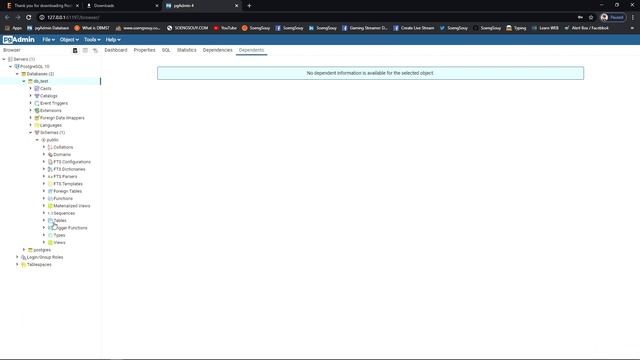The image size is (640, 360).
Task: Open the Gaming Streamer bookmark
Action: [x=364, y=28]
